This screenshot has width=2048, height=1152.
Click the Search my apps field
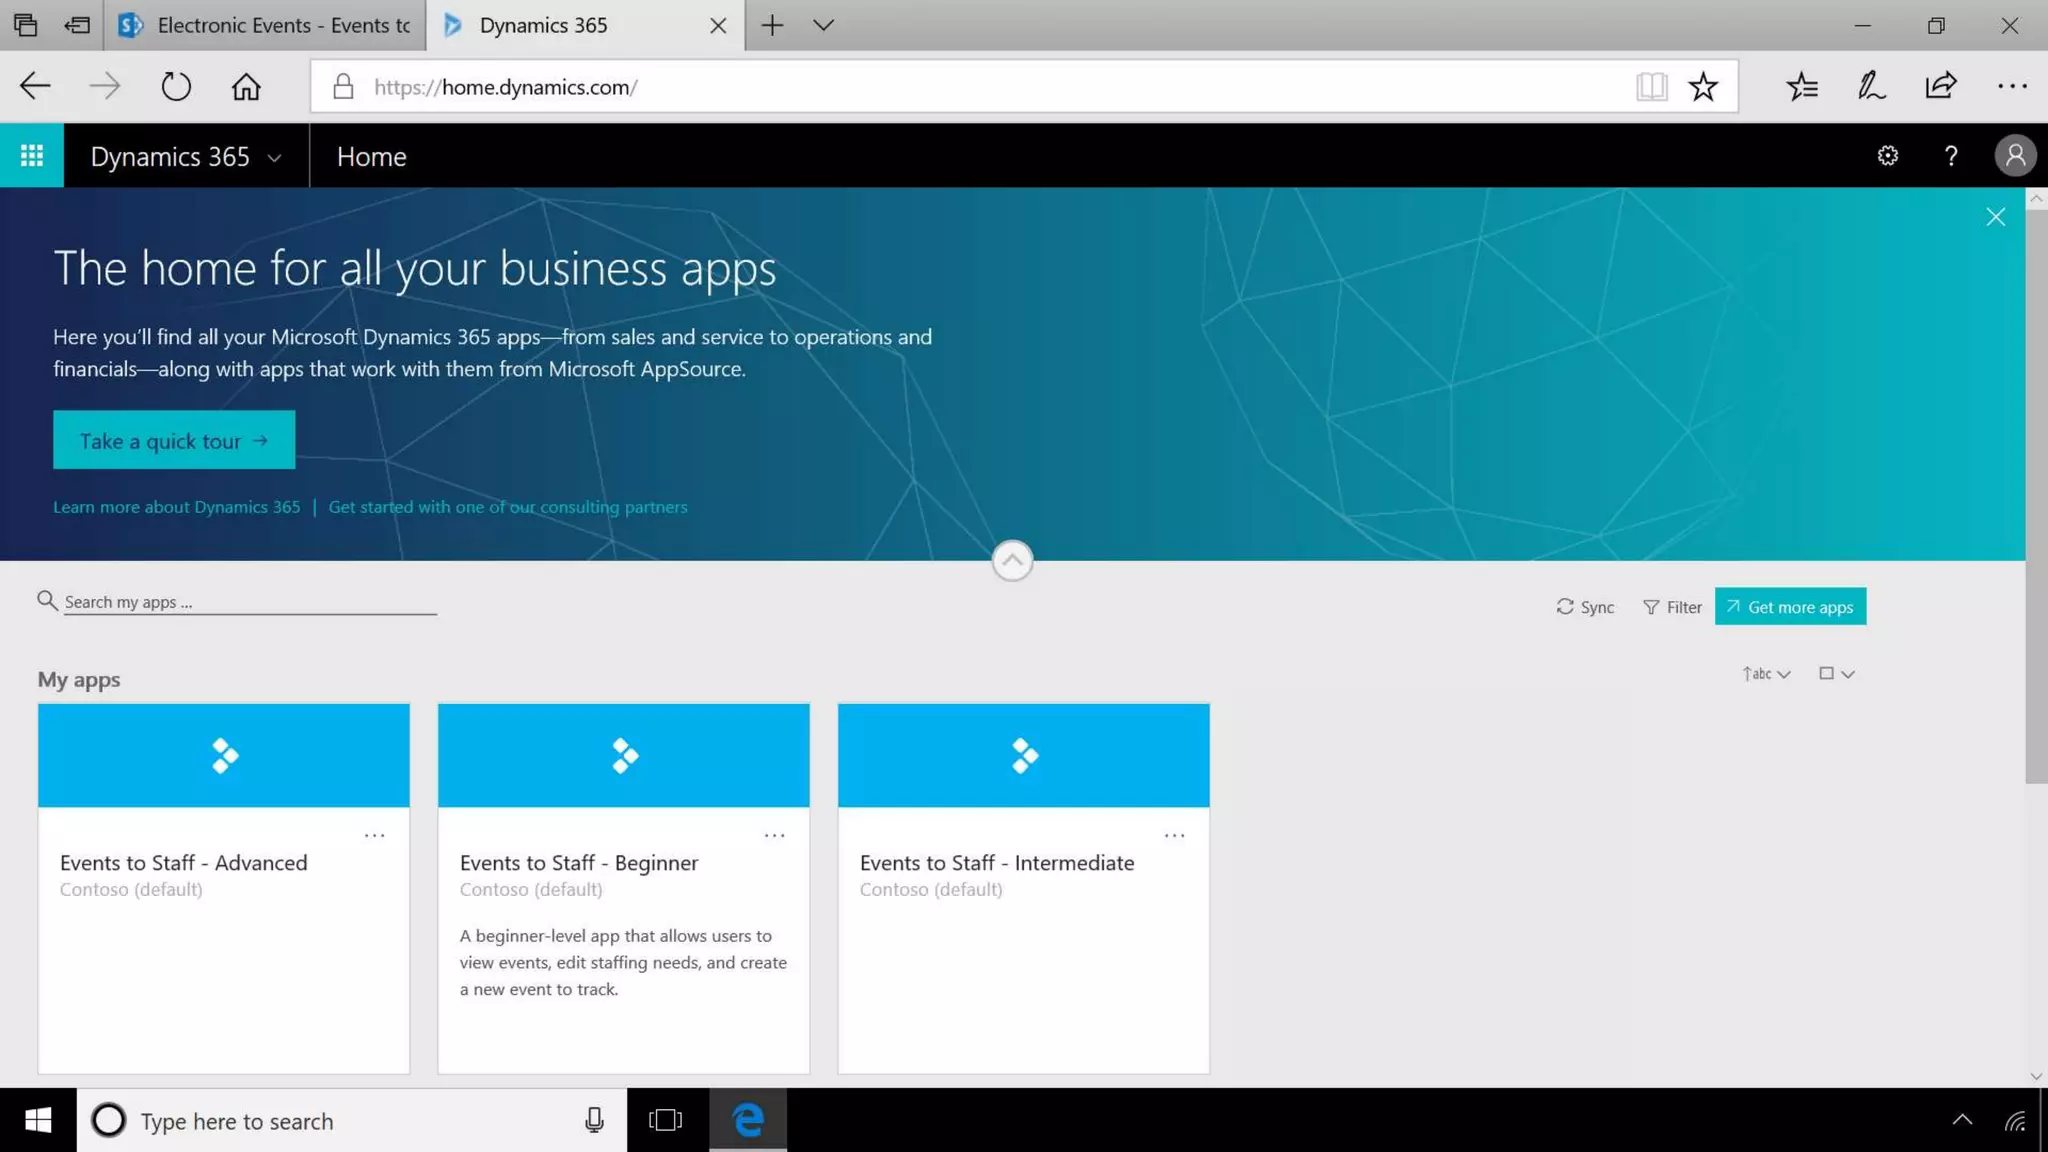pyautogui.click(x=250, y=602)
